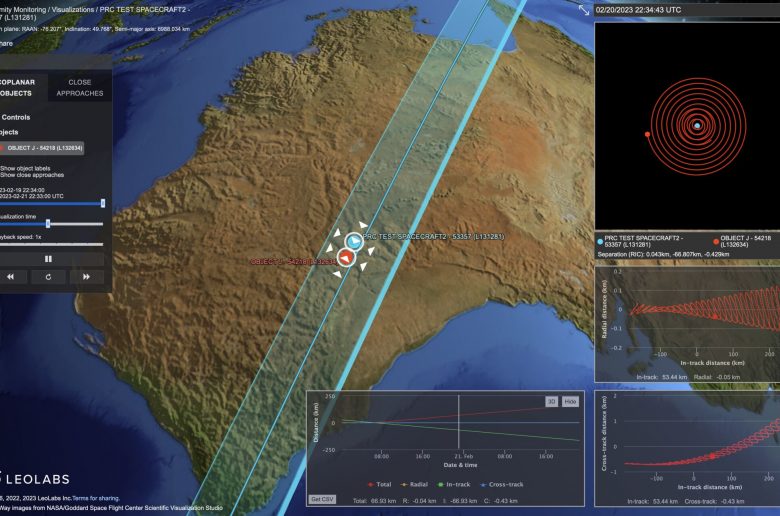Click the blue center dot in spiral plot
Viewport: 780px width, 516px height.
point(696,126)
